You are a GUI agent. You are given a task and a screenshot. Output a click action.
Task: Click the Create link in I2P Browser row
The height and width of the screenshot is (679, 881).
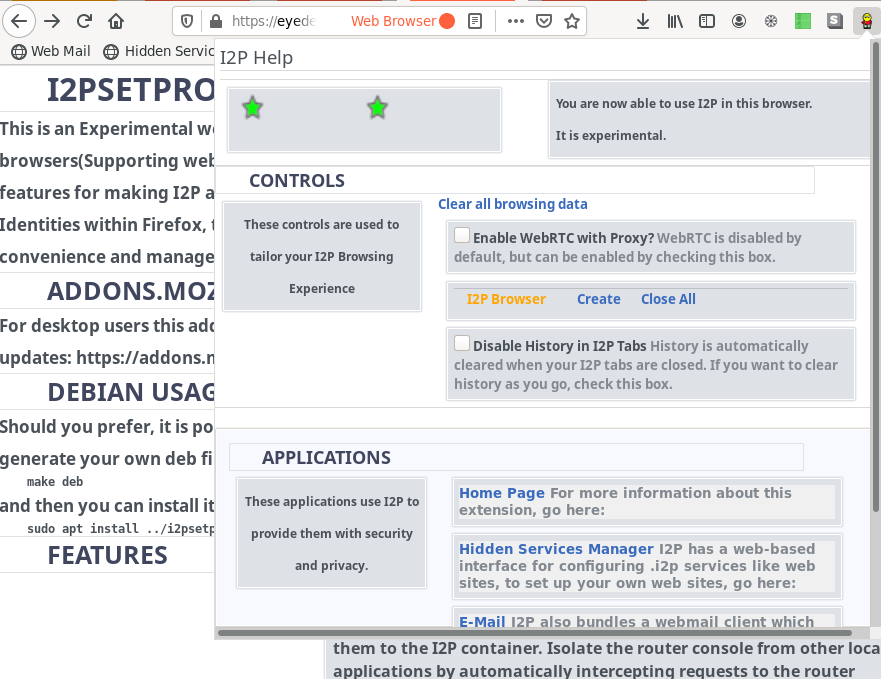click(x=598, y=299)
